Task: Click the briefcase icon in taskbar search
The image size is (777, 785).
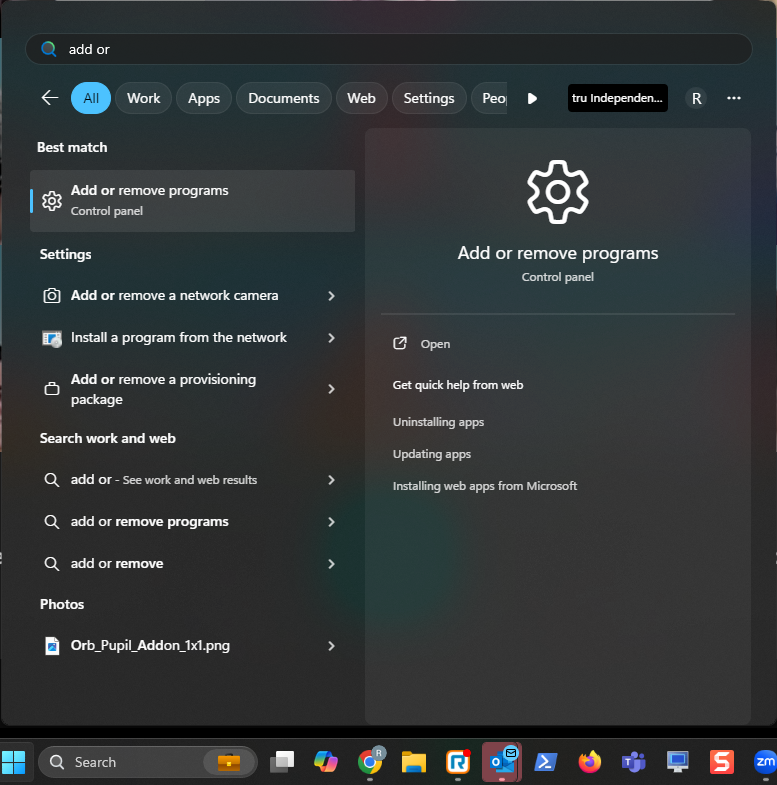Action: click(x=229, y=762)
